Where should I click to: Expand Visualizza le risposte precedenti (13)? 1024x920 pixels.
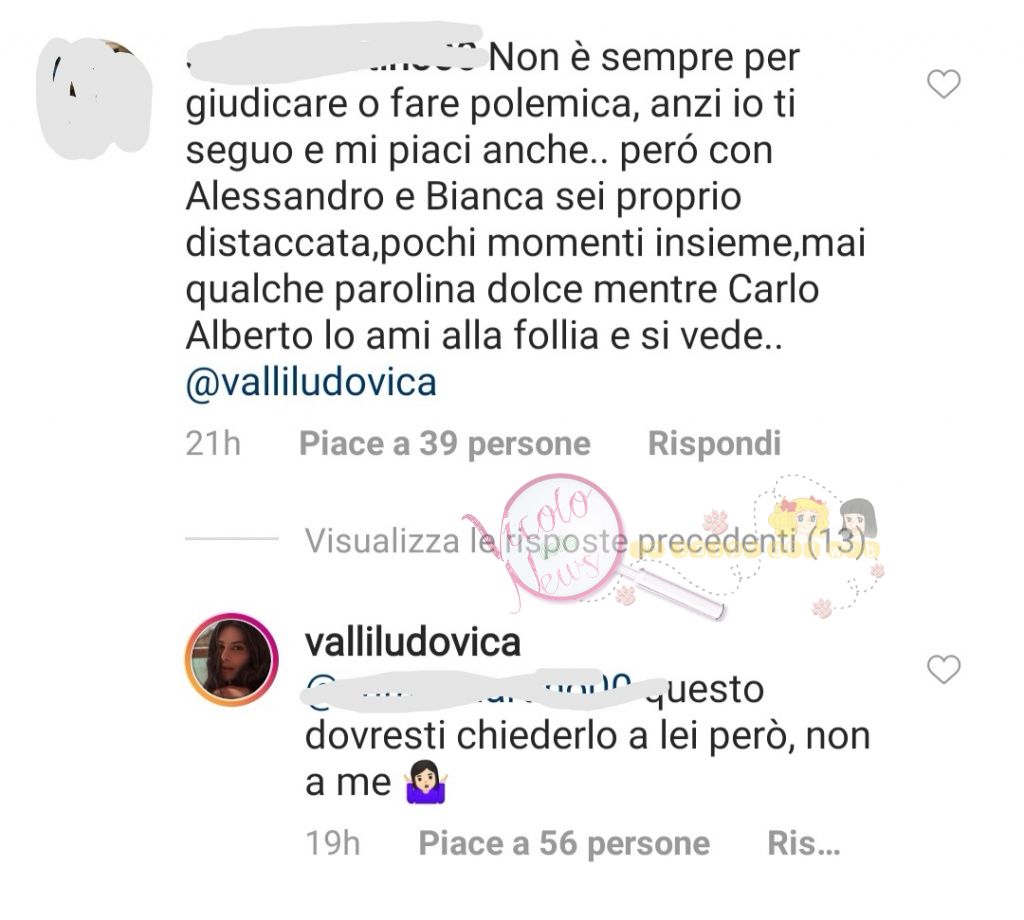click(x=584, y=541)
